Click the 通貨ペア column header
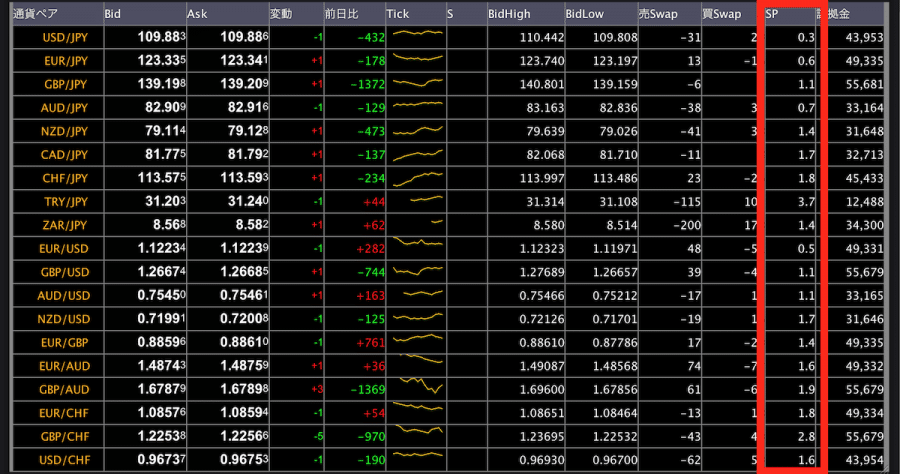The height and width of the screenshot is (474, 900). [x=58, y=14]
